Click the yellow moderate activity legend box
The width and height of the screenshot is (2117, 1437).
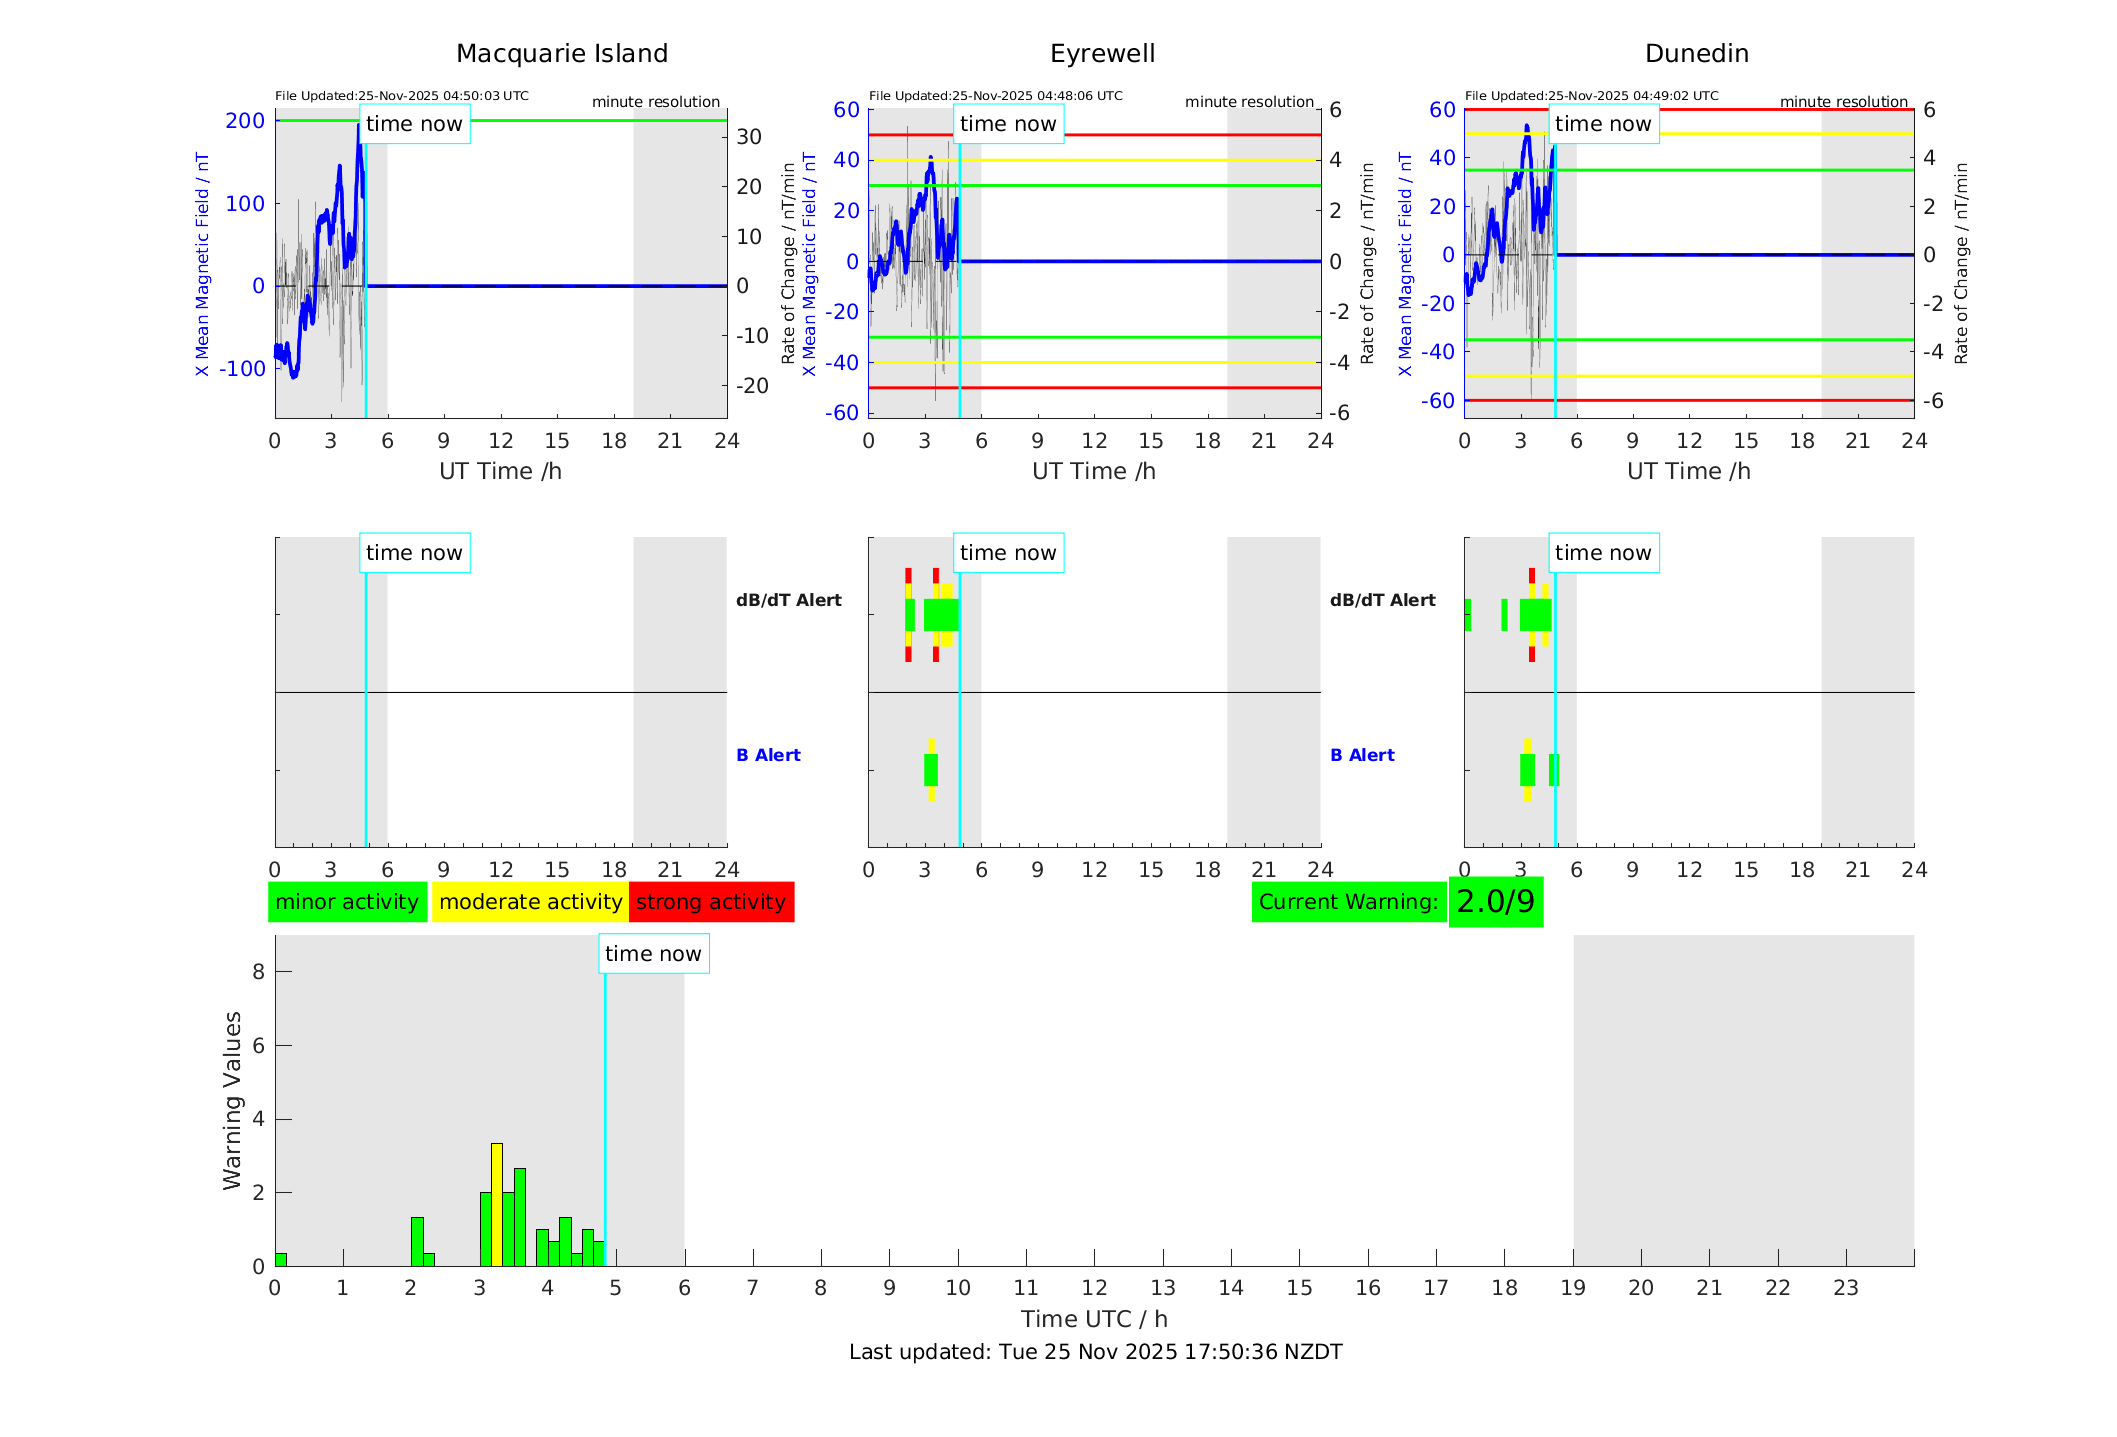point(530,902)
